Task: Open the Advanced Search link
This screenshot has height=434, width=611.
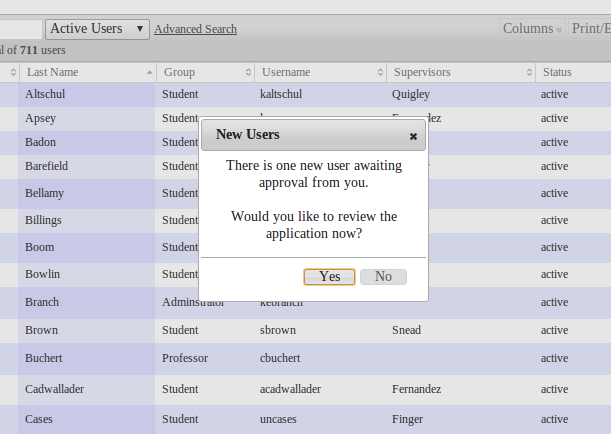Action: 195,29
